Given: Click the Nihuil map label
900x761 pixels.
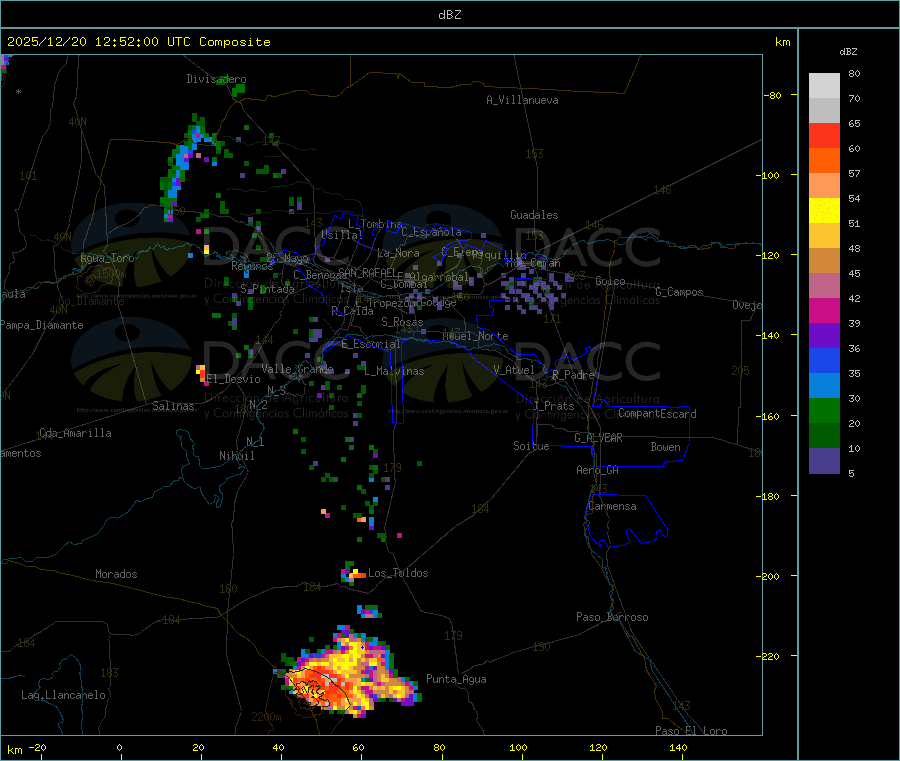Looking at the screenshot, I should click(x=237, y=456).
